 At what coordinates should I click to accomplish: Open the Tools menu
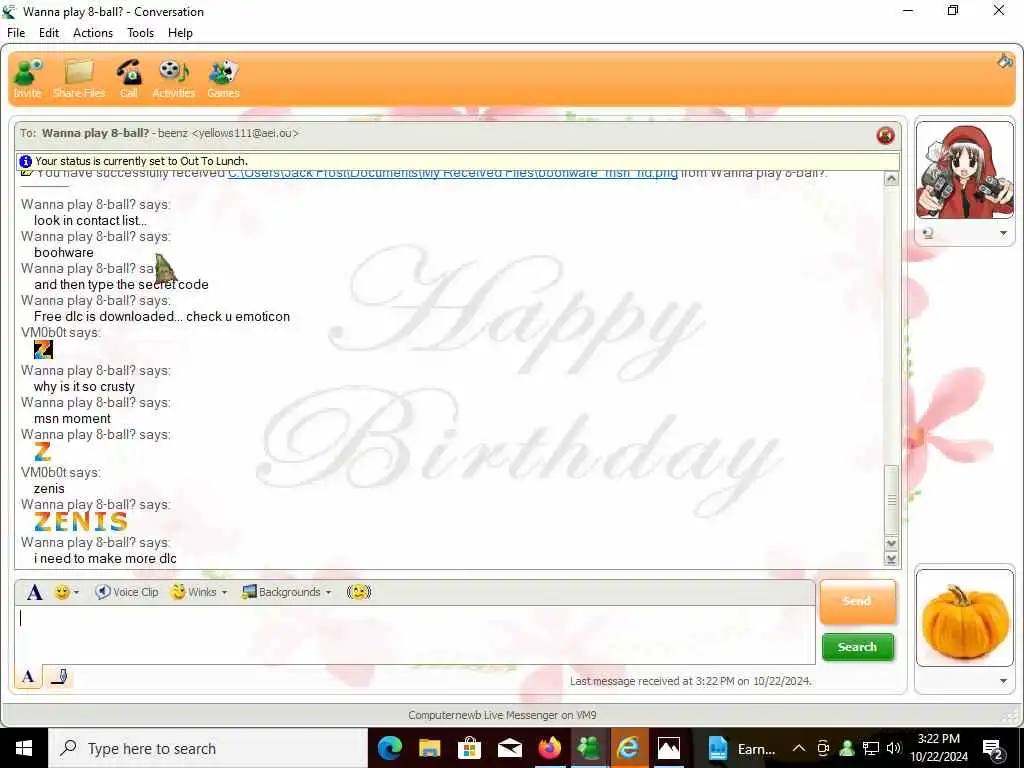pyautogui.click(x=140, y=33)
